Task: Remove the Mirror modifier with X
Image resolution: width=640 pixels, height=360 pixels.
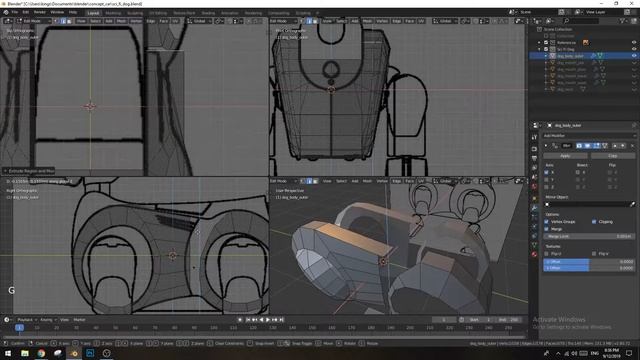Action: (x=633, y=146)
